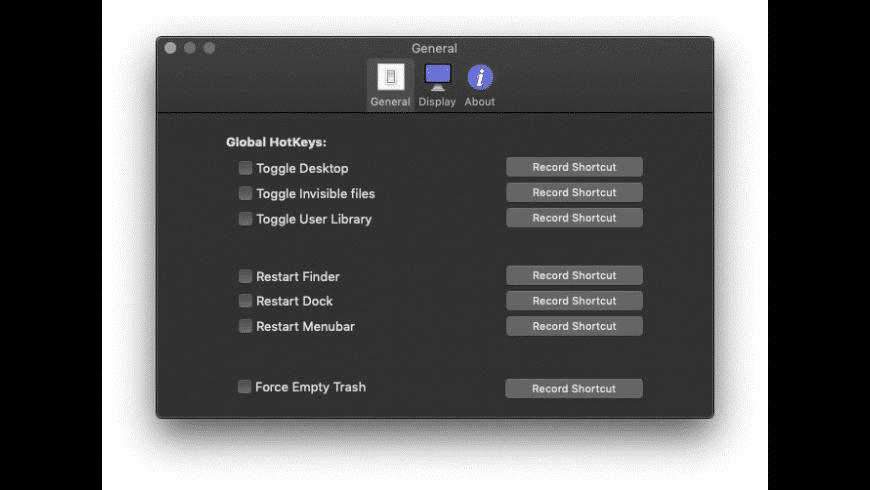This screenshot has width=870, height=490.
Task: Close the General preferences window
Action: pyautogui.click(x=171, y=48)
